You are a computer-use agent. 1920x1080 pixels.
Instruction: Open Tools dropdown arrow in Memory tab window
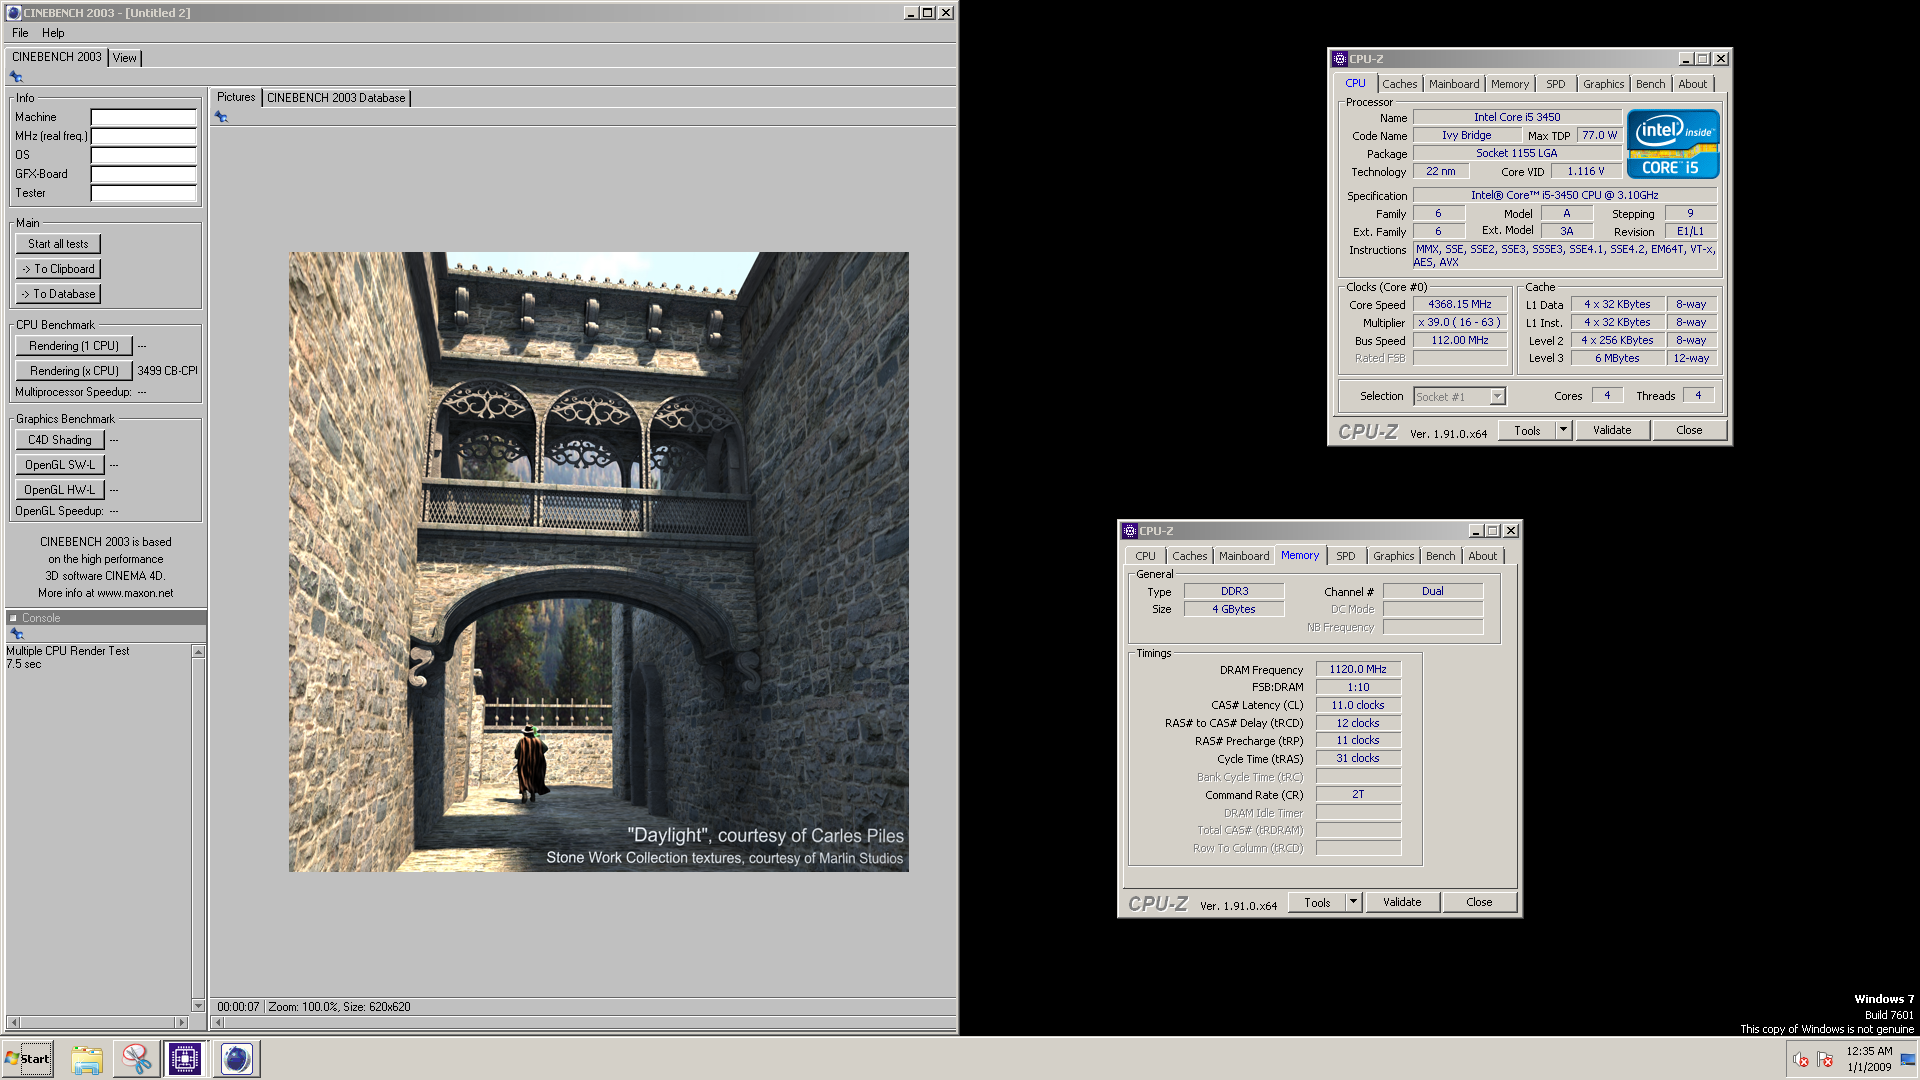(x=1354, y=902)
